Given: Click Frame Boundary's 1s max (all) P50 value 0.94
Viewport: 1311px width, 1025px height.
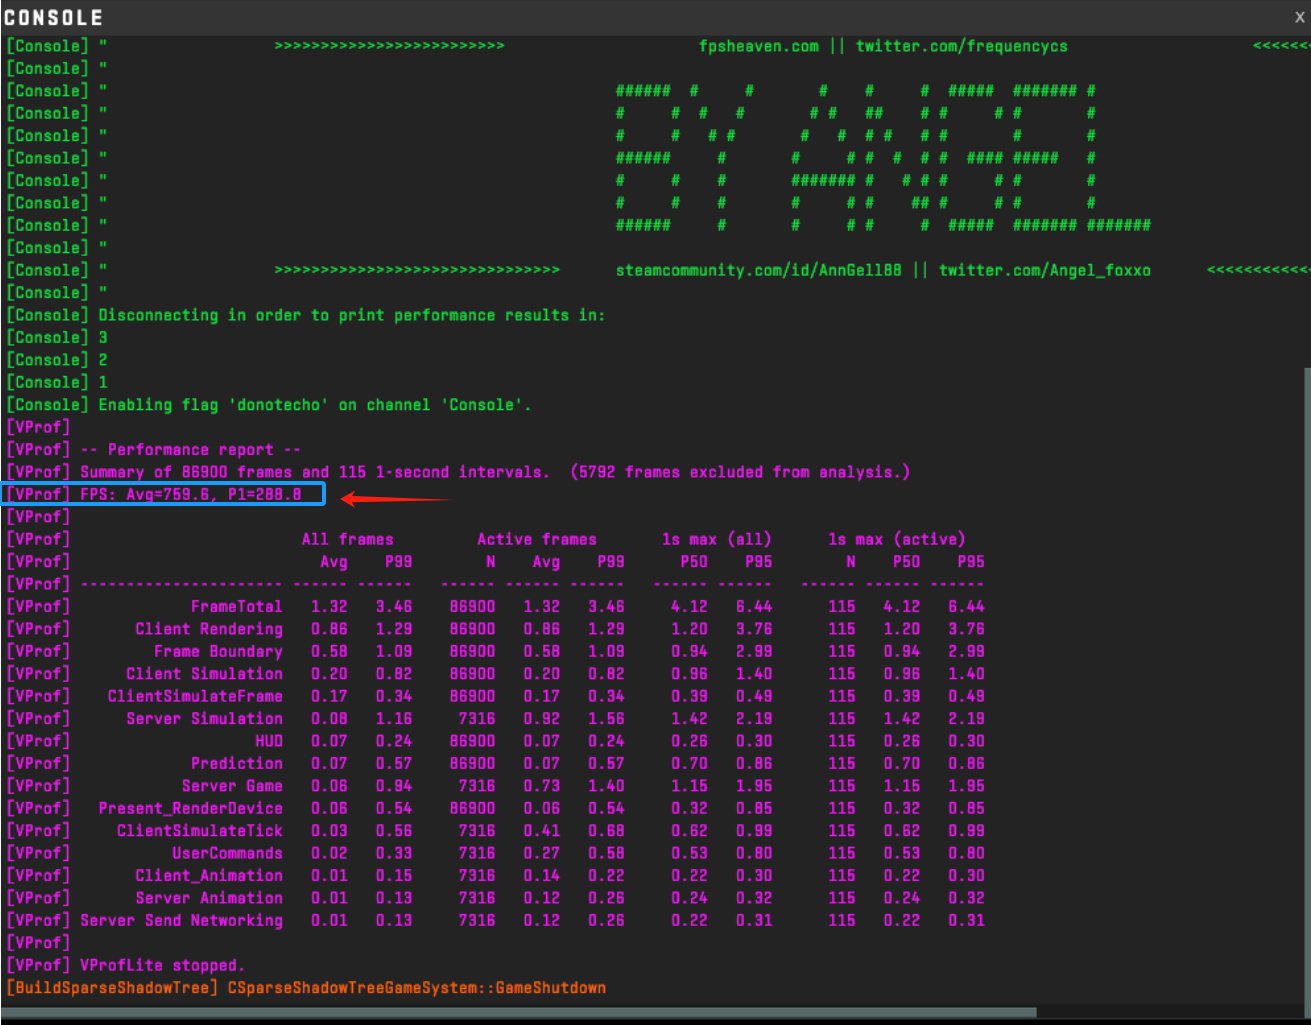Looking at the screenshot, I should (689, 651).
